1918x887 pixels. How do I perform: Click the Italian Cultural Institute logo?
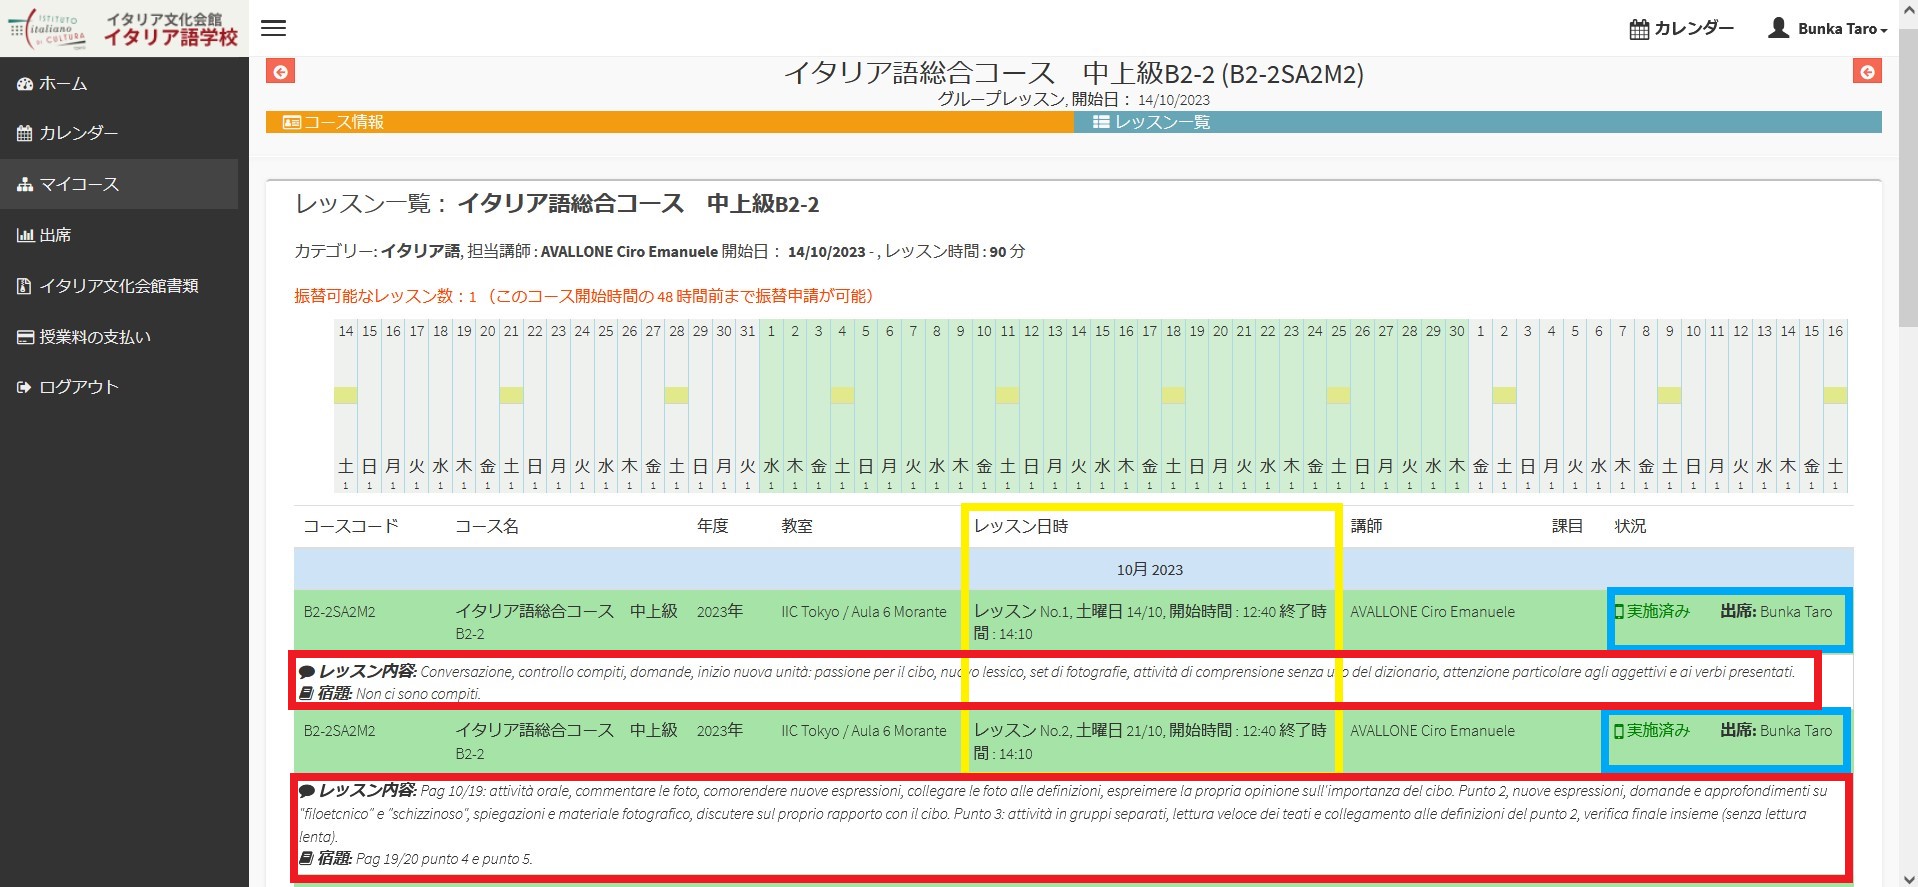tap(123, 28)
